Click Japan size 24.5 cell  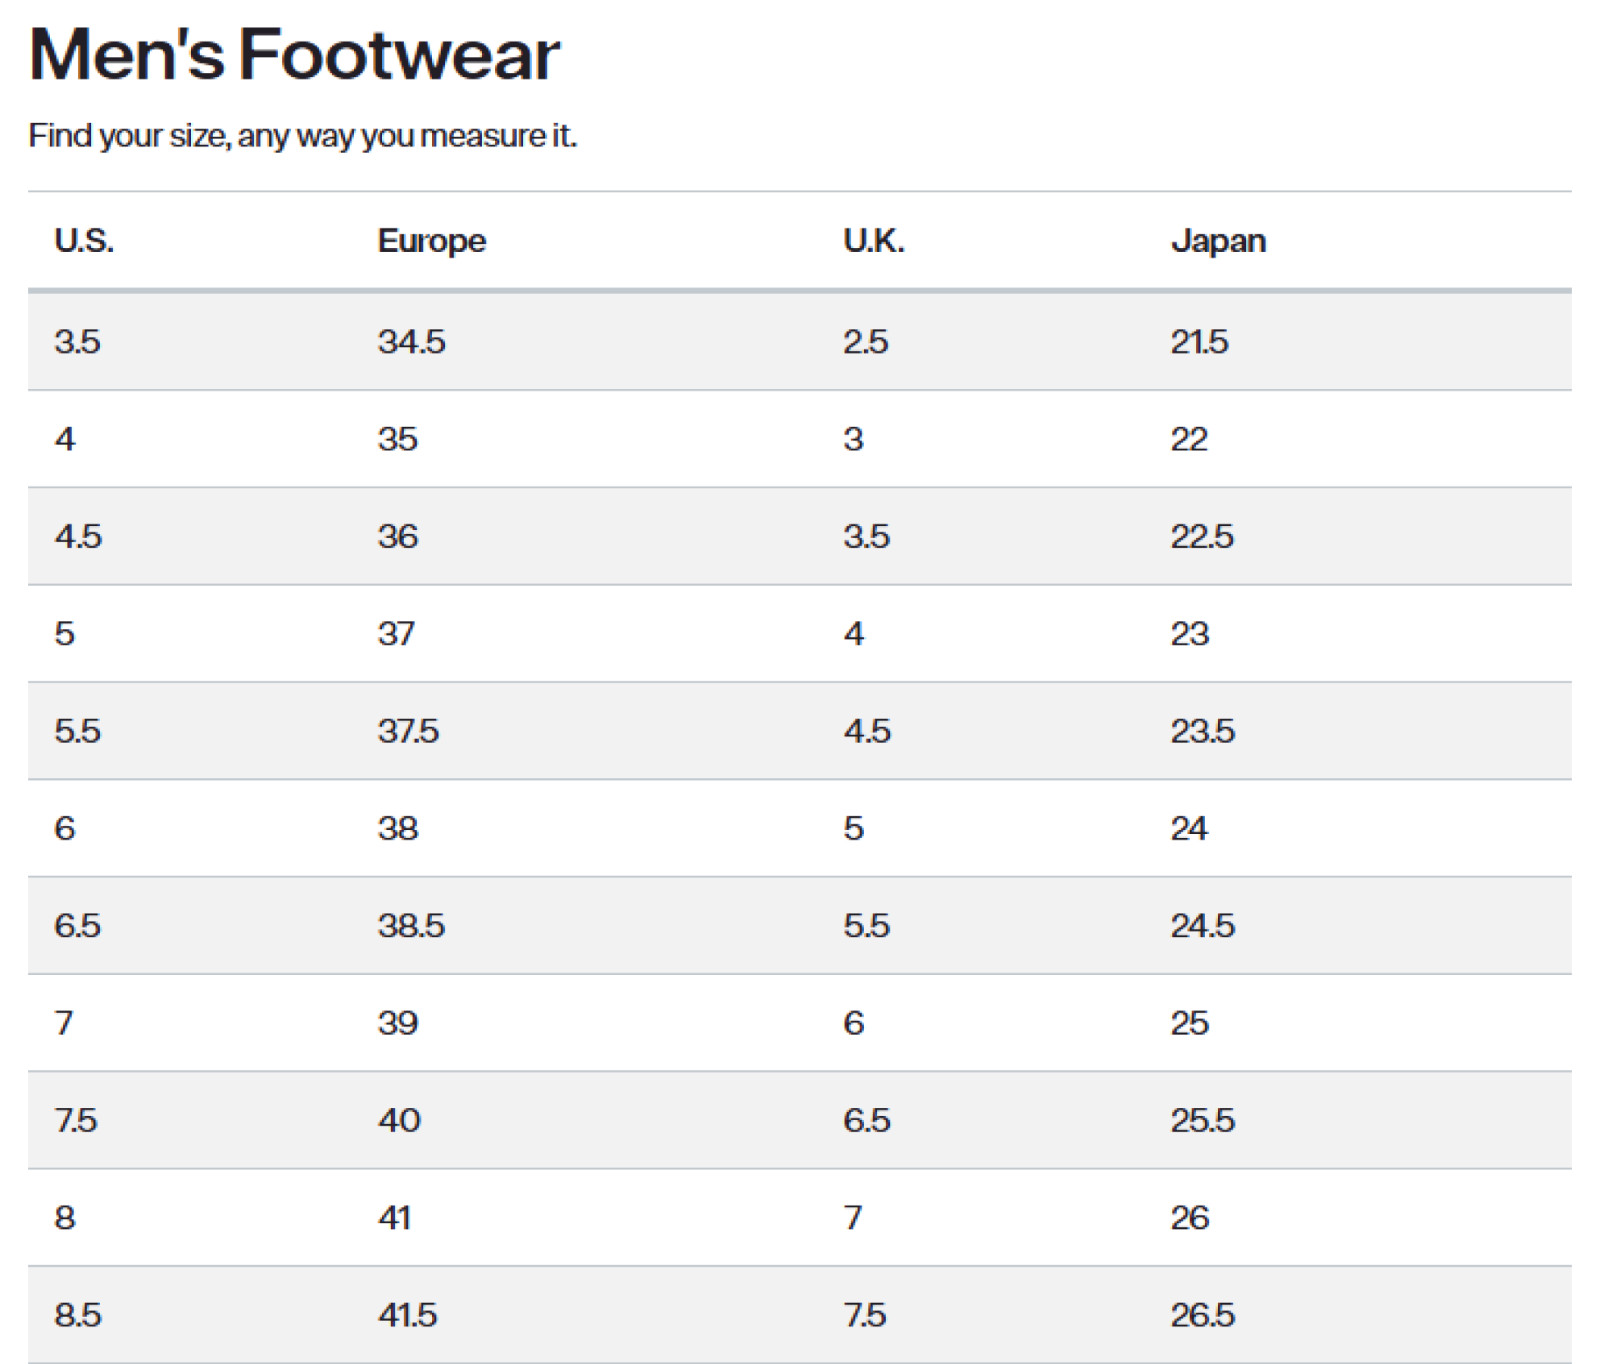click(x=1203, y=926)
